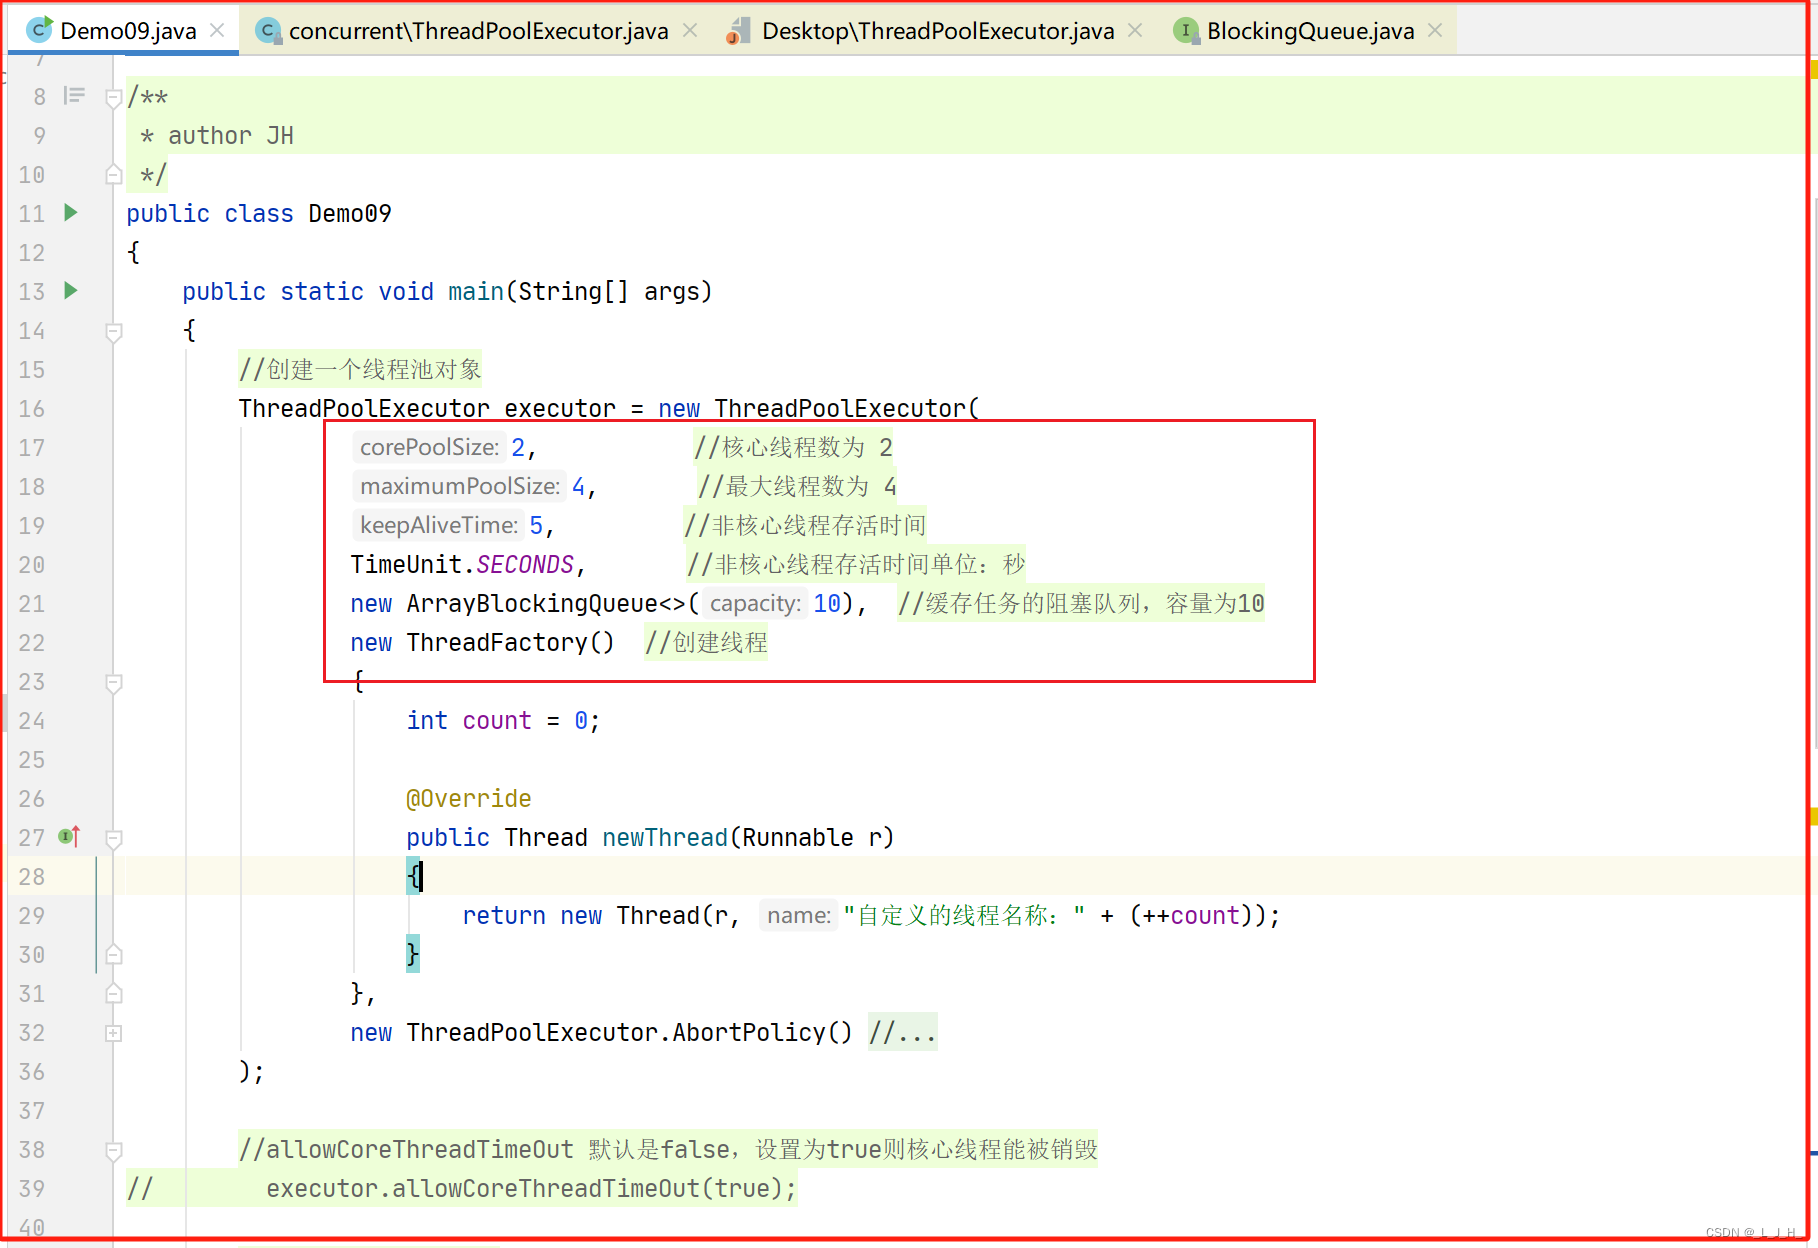1818x1248 pixels.
Task: Close the BlockingQueue.java tab
Action: [1435, 31]
